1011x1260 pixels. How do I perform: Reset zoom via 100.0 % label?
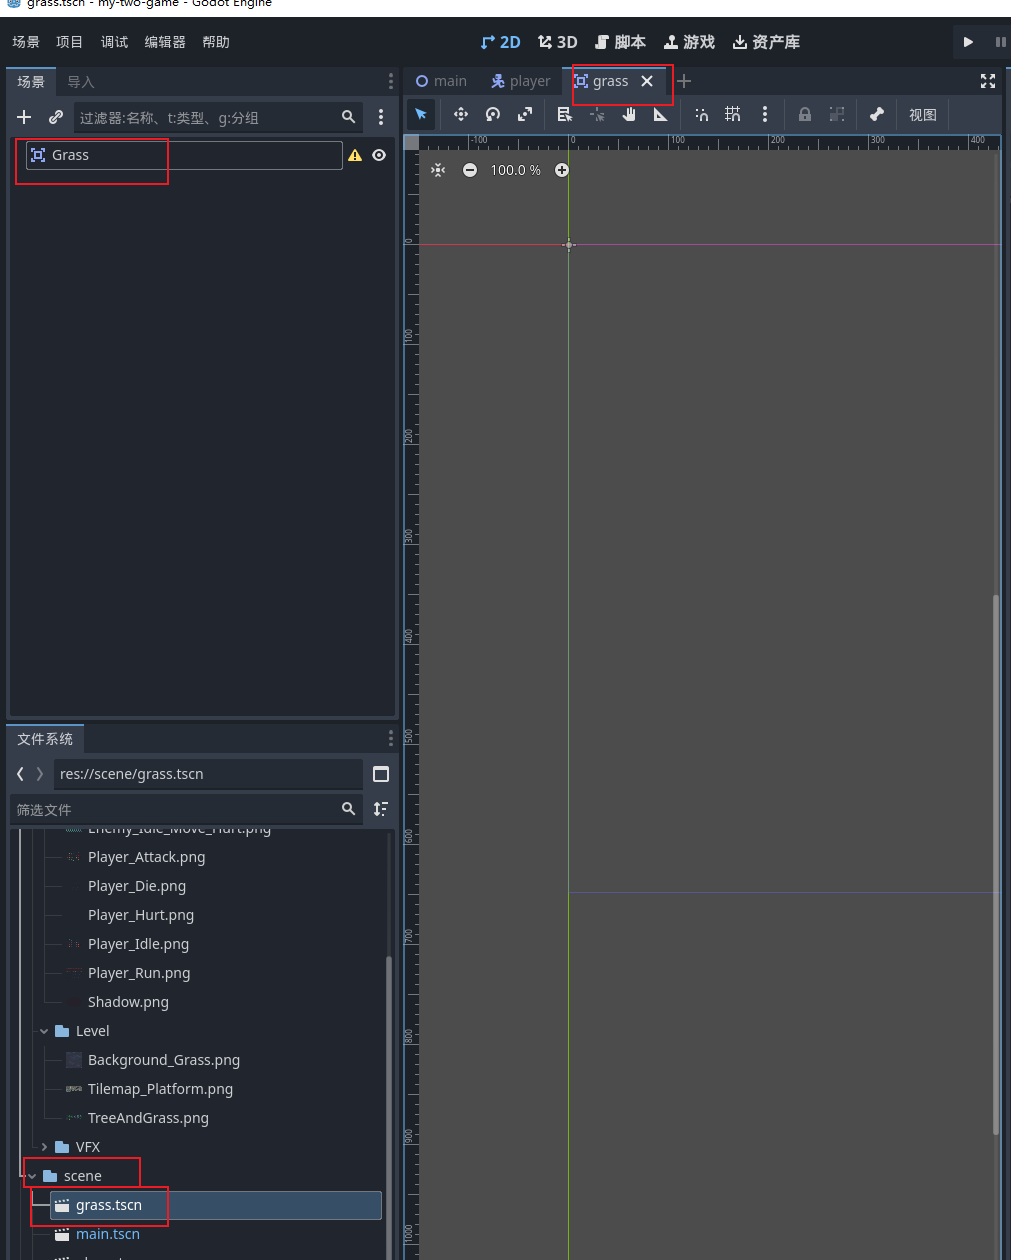pos(515,170)
